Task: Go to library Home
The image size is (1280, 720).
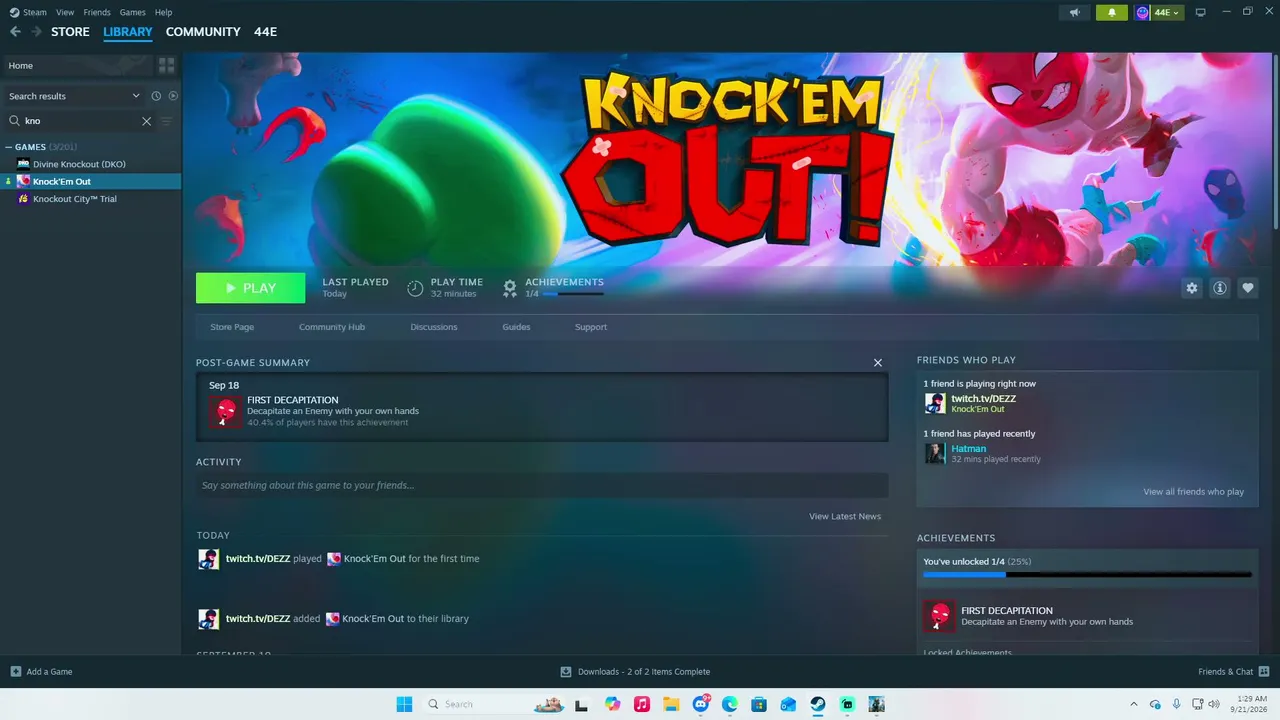Action: 77,65
